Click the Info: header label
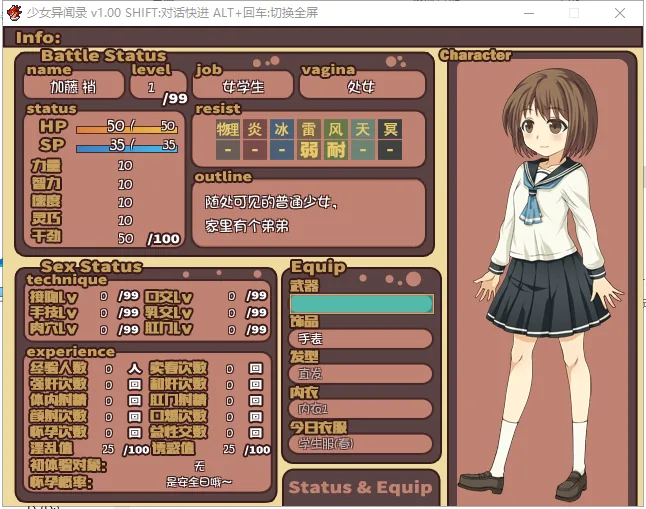 38,38
